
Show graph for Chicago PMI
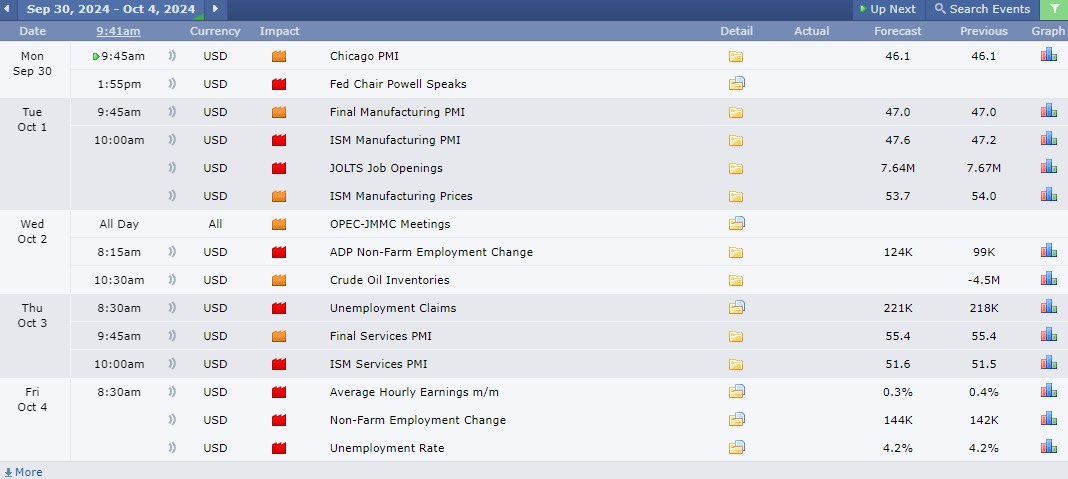tap(1049, 55)
